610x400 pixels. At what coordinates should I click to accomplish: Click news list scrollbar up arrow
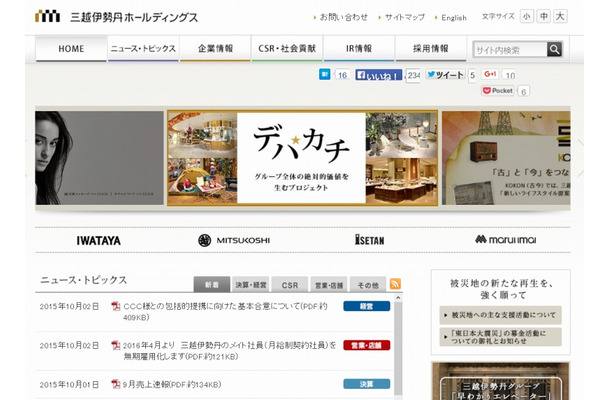[x=398, y=298]
